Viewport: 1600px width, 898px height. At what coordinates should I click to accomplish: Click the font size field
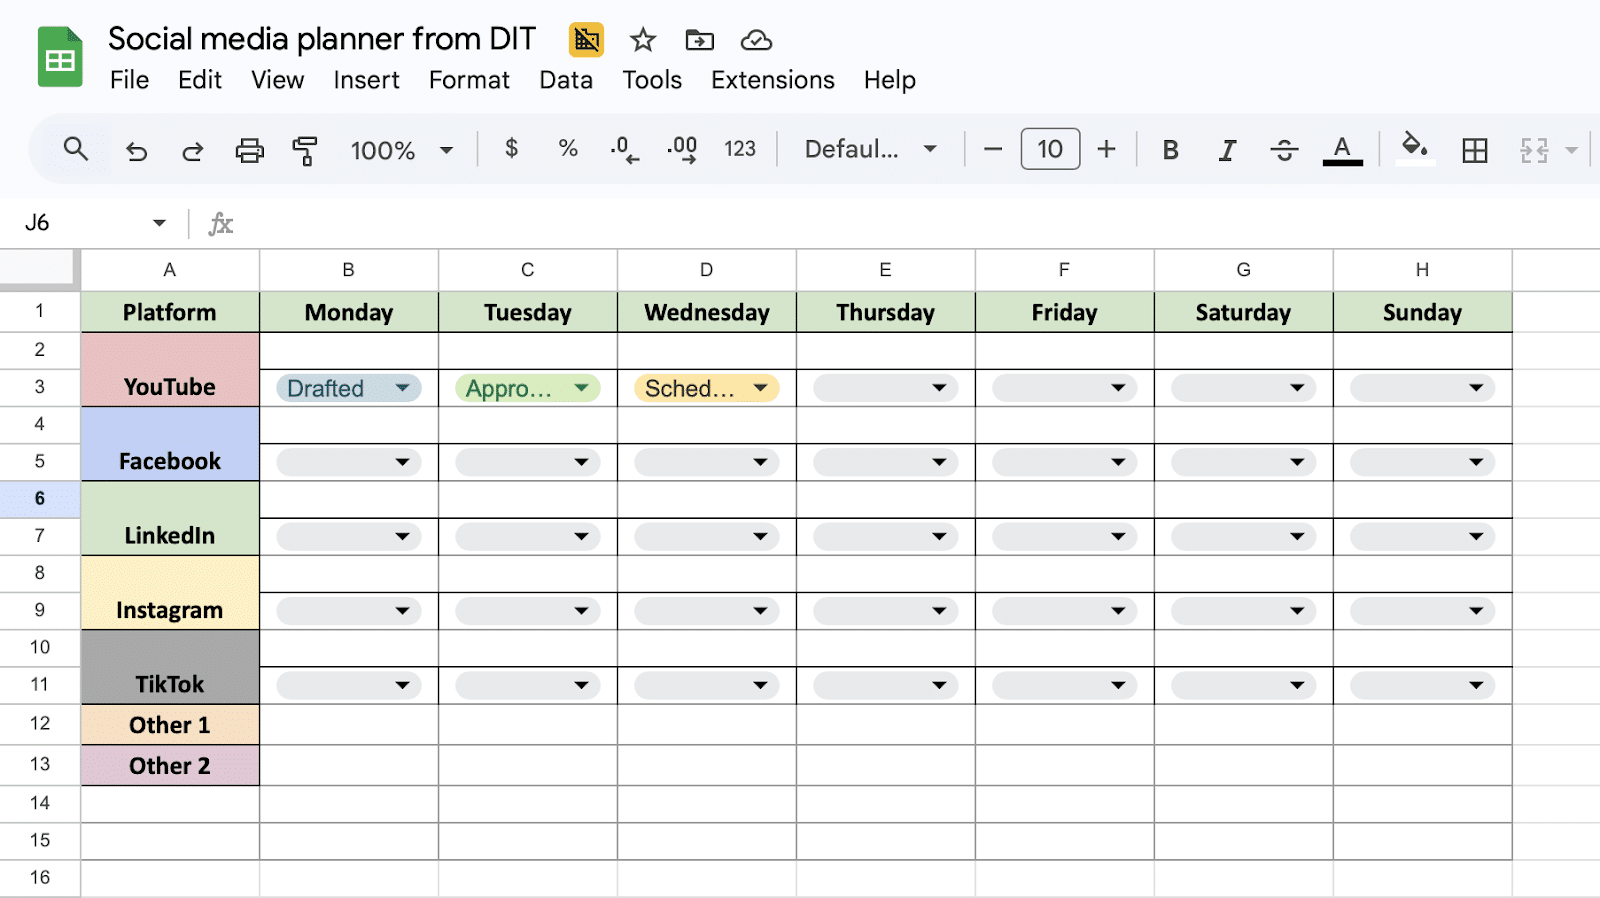(x=1050, y=149)
